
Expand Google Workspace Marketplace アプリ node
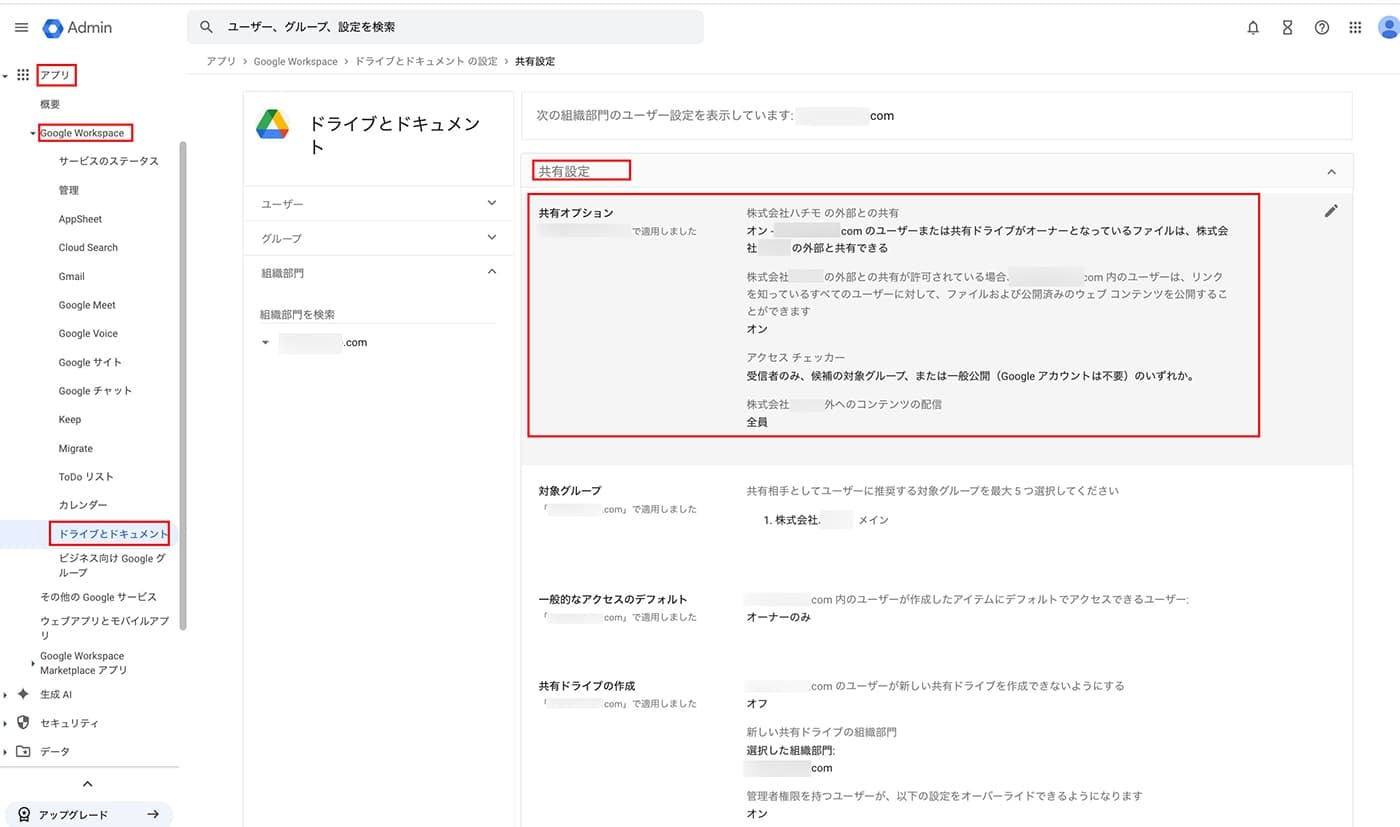coord(33,663)
